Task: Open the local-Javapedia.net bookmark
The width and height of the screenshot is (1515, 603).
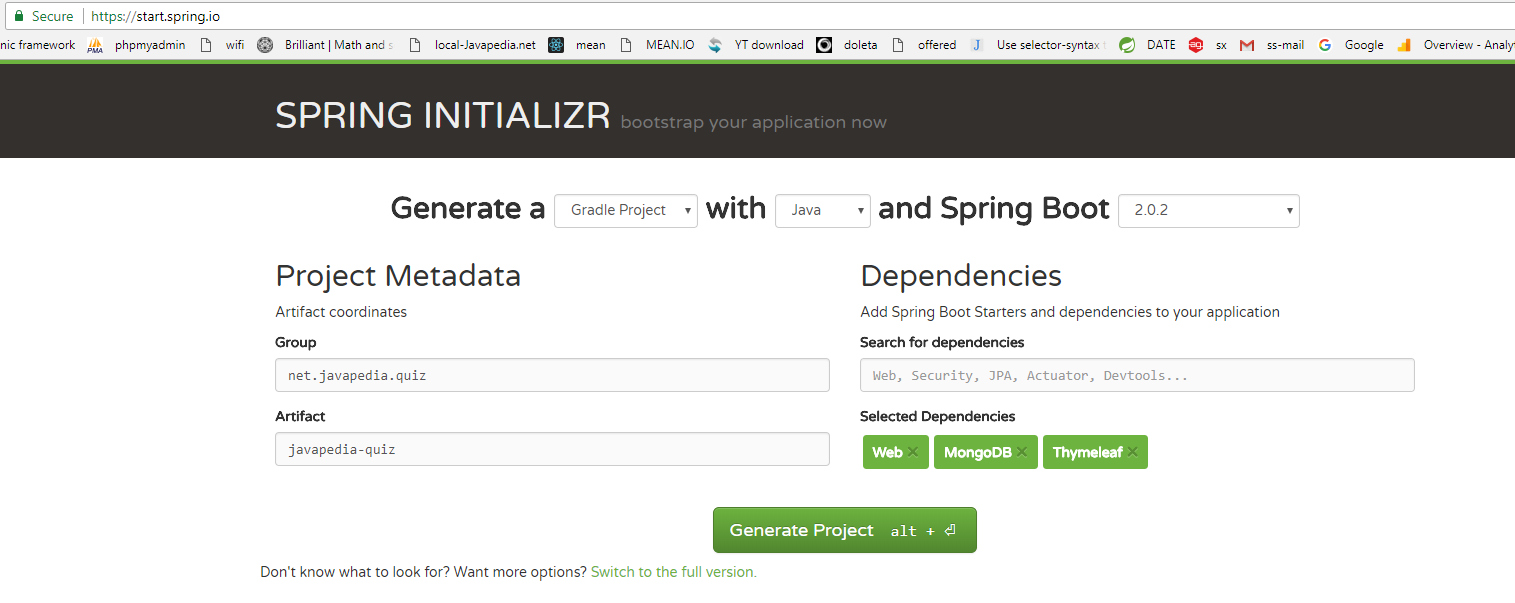Action: [473, 45]
